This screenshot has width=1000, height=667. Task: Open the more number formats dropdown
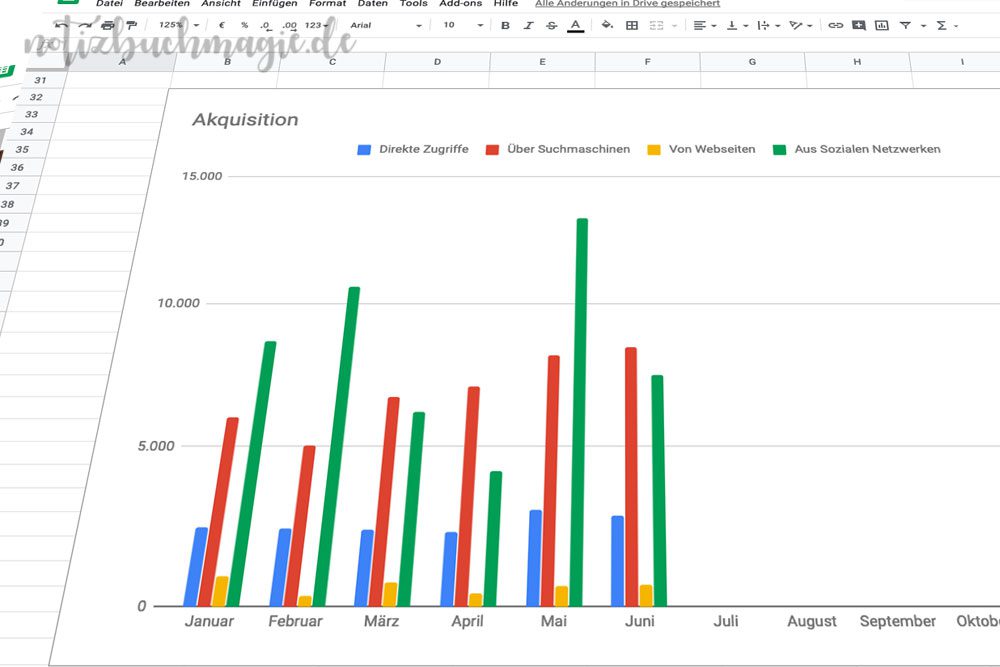pos(318,24)
